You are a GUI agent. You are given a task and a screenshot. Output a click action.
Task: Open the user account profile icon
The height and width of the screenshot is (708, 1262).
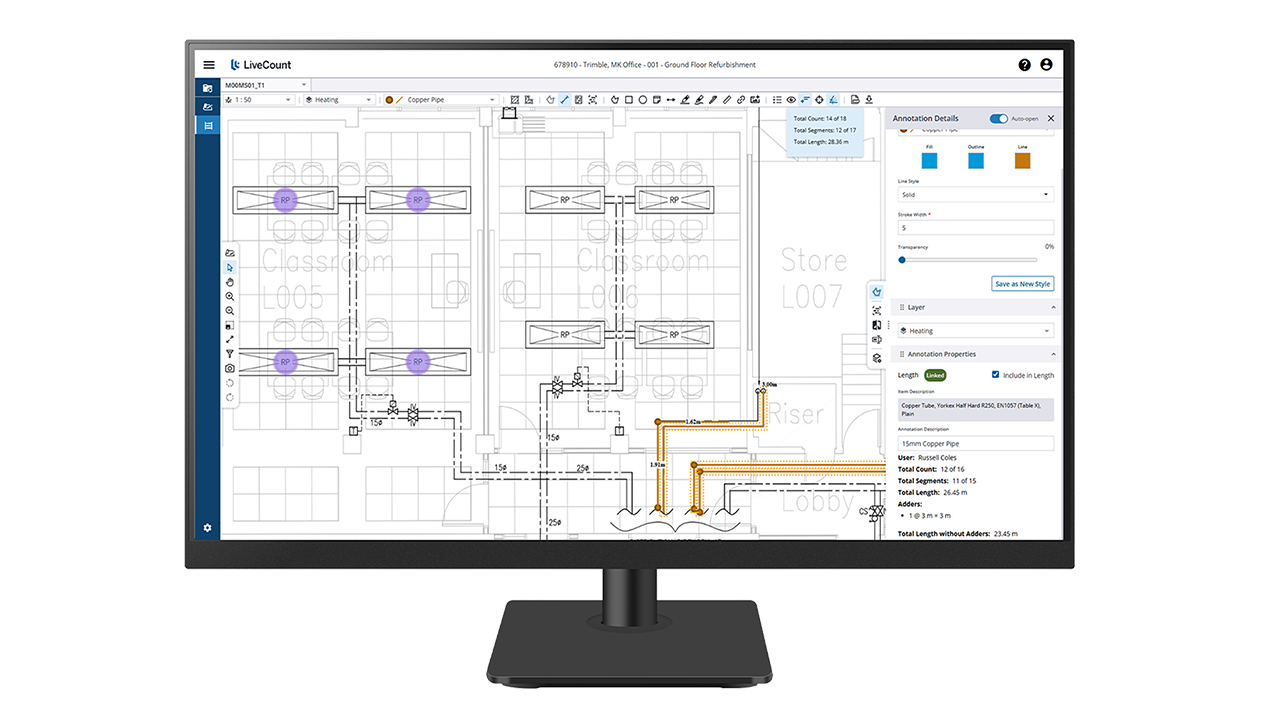(1046, 65)
